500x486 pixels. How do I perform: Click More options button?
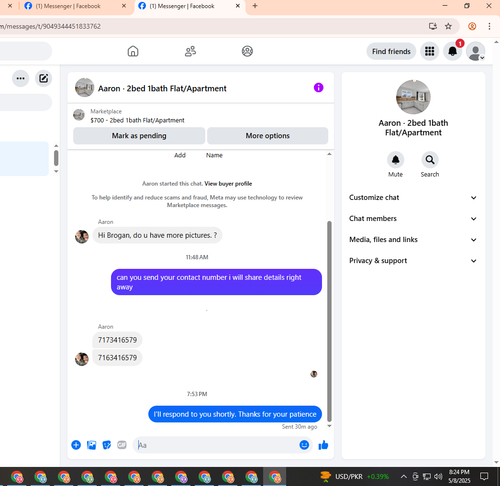(x=267, y=136)
